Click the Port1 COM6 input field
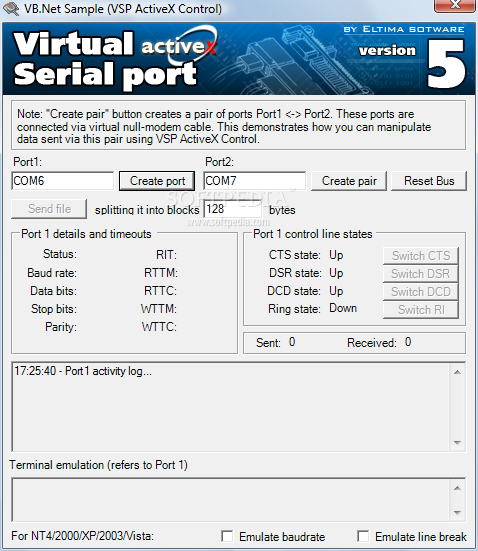This screenshot has height=551, width=478. click(x=63, y=181)
